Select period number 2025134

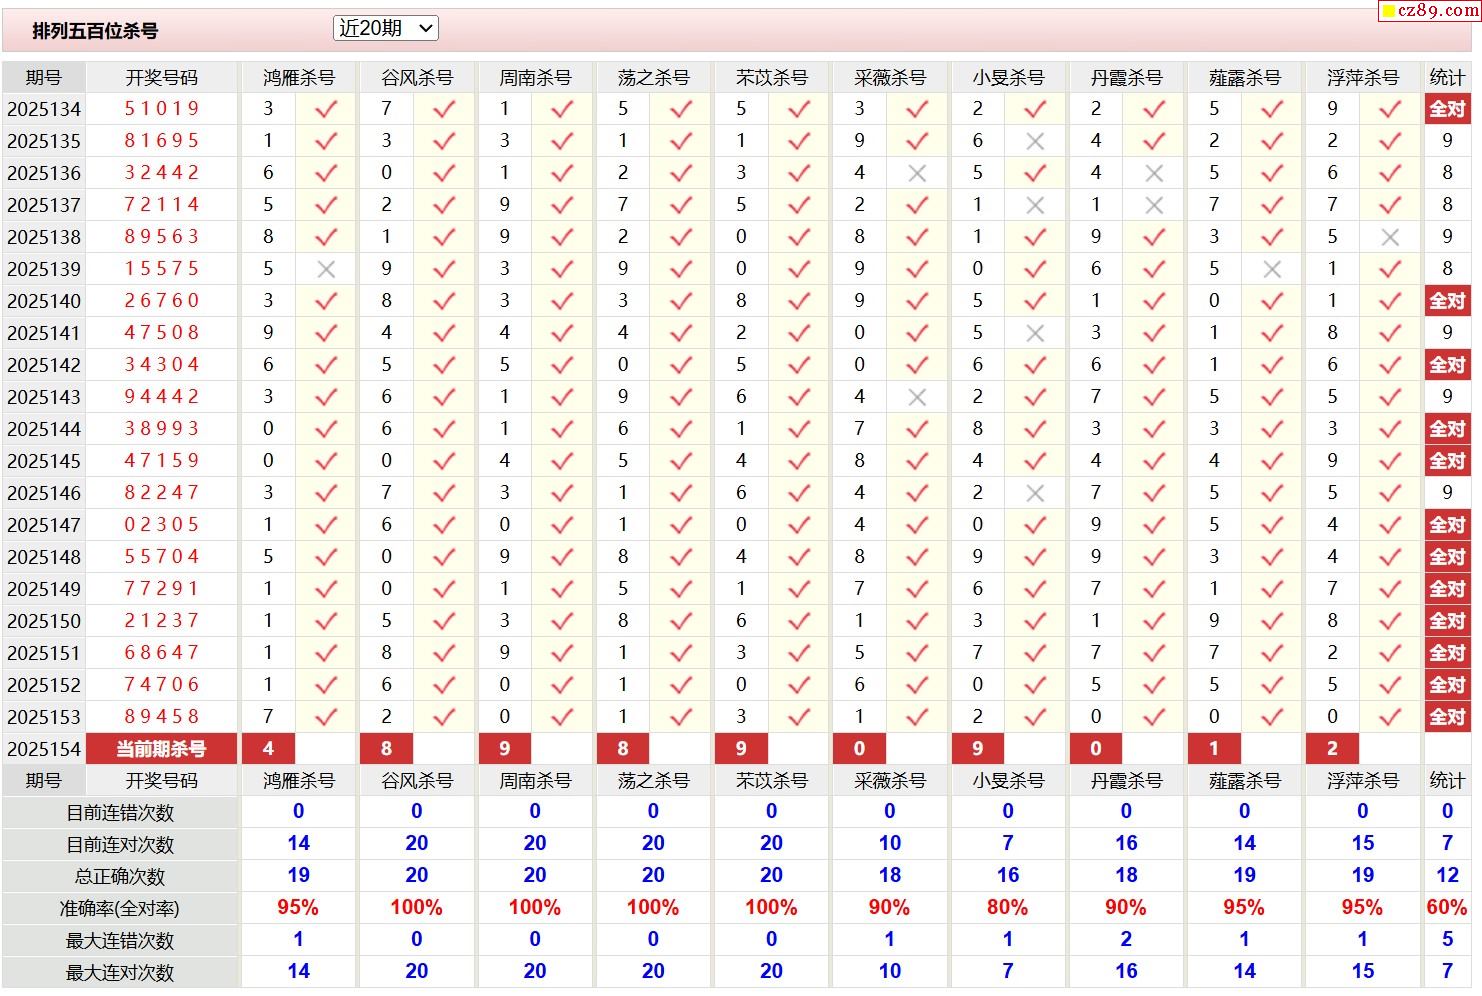pyautogui.click(x=44, y=109)
